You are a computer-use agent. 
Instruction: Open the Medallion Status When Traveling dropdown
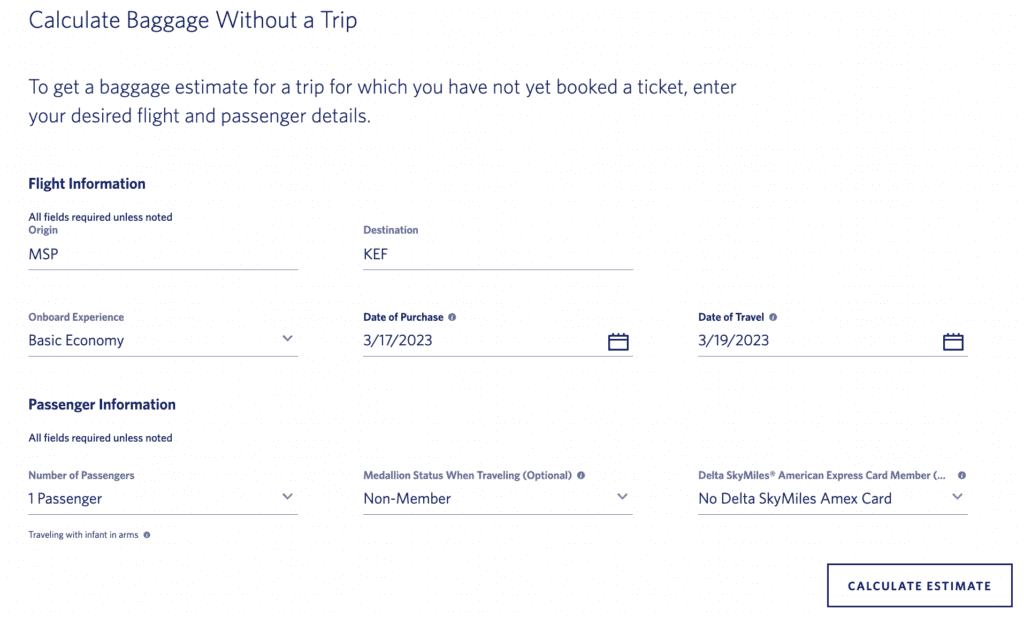(x=623, y=497)
